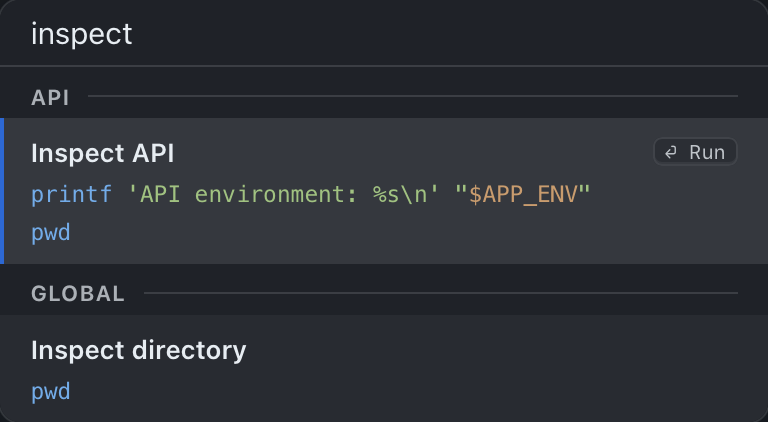Click the printf 'API environment' command line
Viewport: 768px width, 422px height.
[x=311, y=194]
